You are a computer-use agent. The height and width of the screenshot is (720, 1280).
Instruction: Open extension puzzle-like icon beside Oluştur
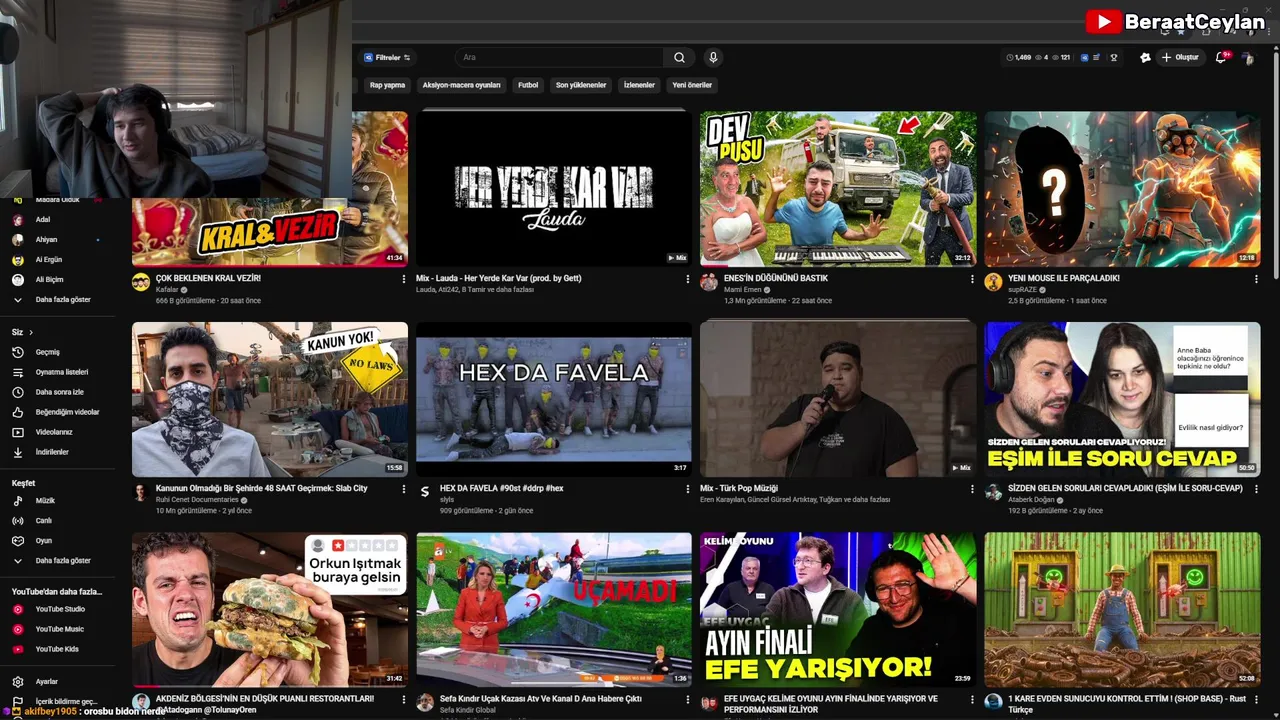pyautogui.click(x=1145, y=58)
